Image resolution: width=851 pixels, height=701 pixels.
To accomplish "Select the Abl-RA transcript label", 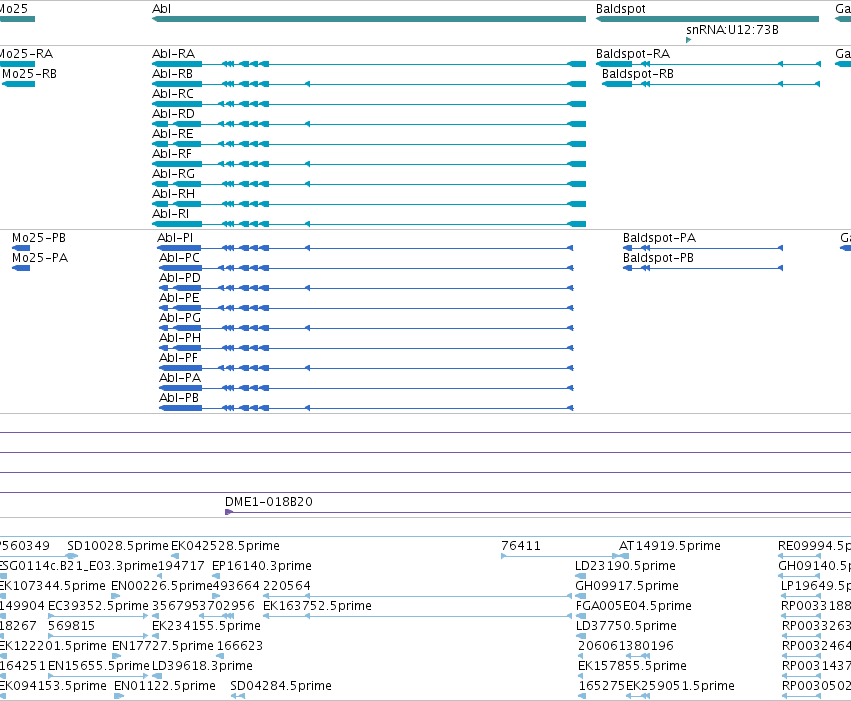I will [x=173, y=54].
